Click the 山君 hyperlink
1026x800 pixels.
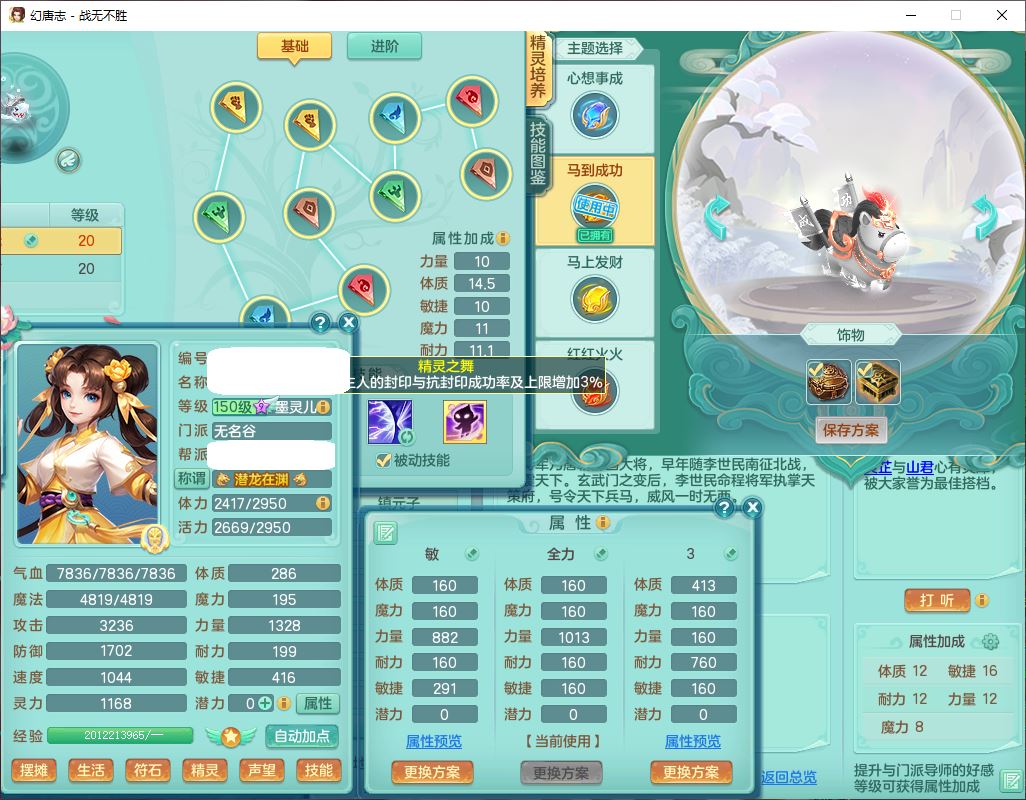(x=919, y=467)
